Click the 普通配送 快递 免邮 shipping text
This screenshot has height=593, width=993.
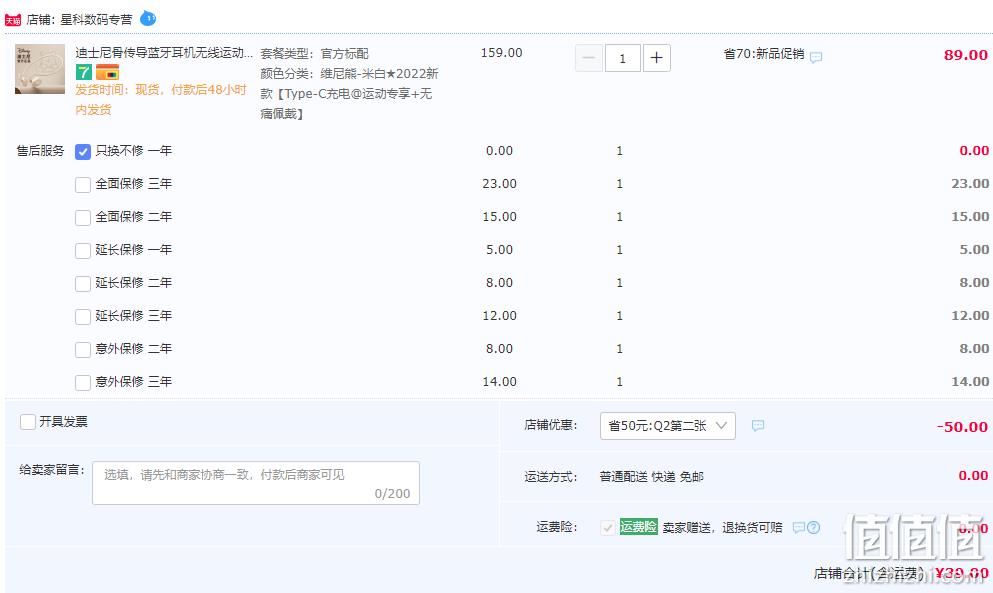pos(652,476)
